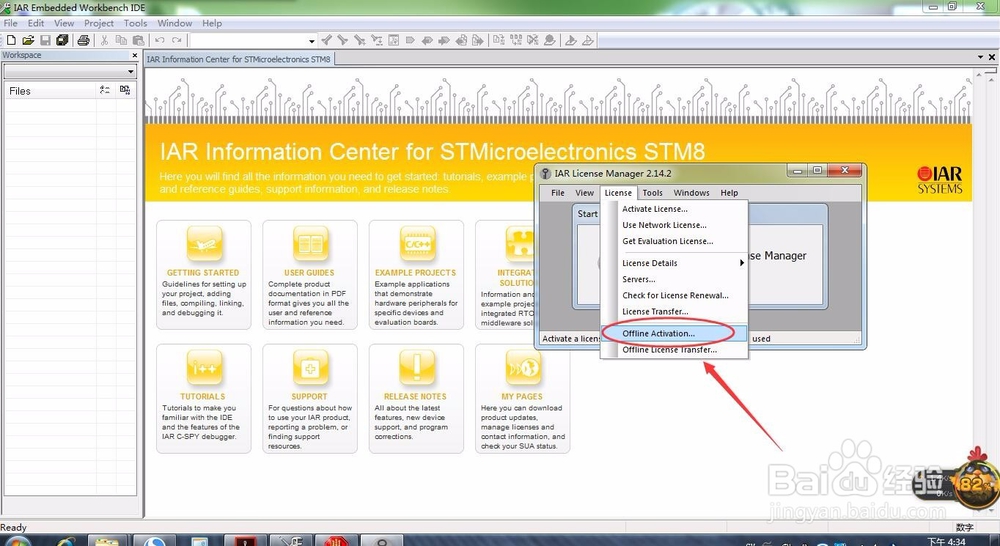Image resolution: width=1000 pixels, height=546 pixels.
Task: Open the My Pages tile
Action: coord(522,399)
